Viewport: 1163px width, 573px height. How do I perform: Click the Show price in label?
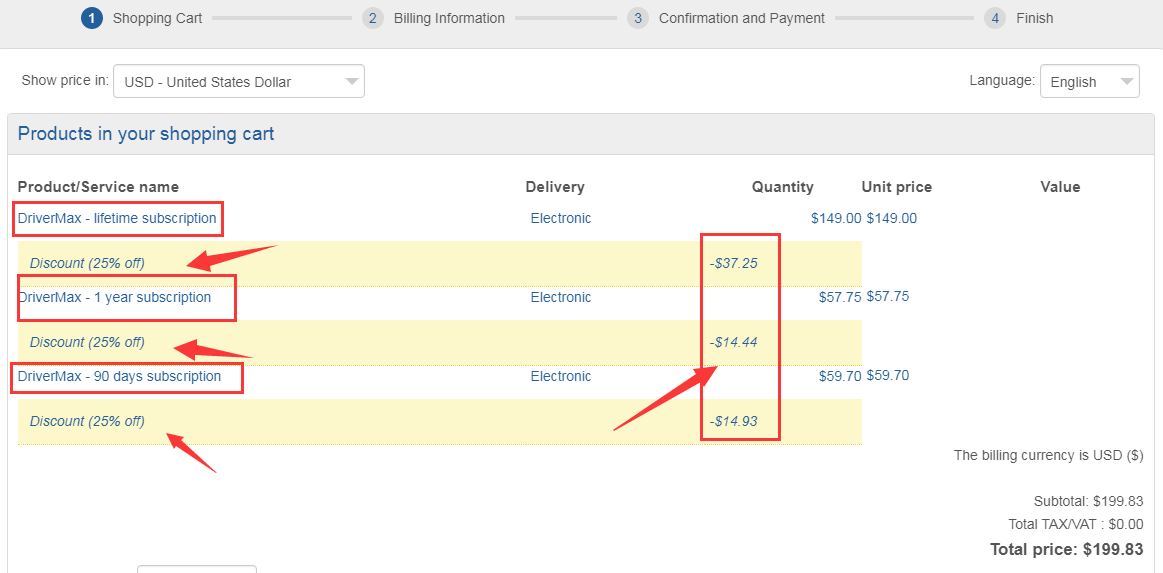(x=65, y=80)
